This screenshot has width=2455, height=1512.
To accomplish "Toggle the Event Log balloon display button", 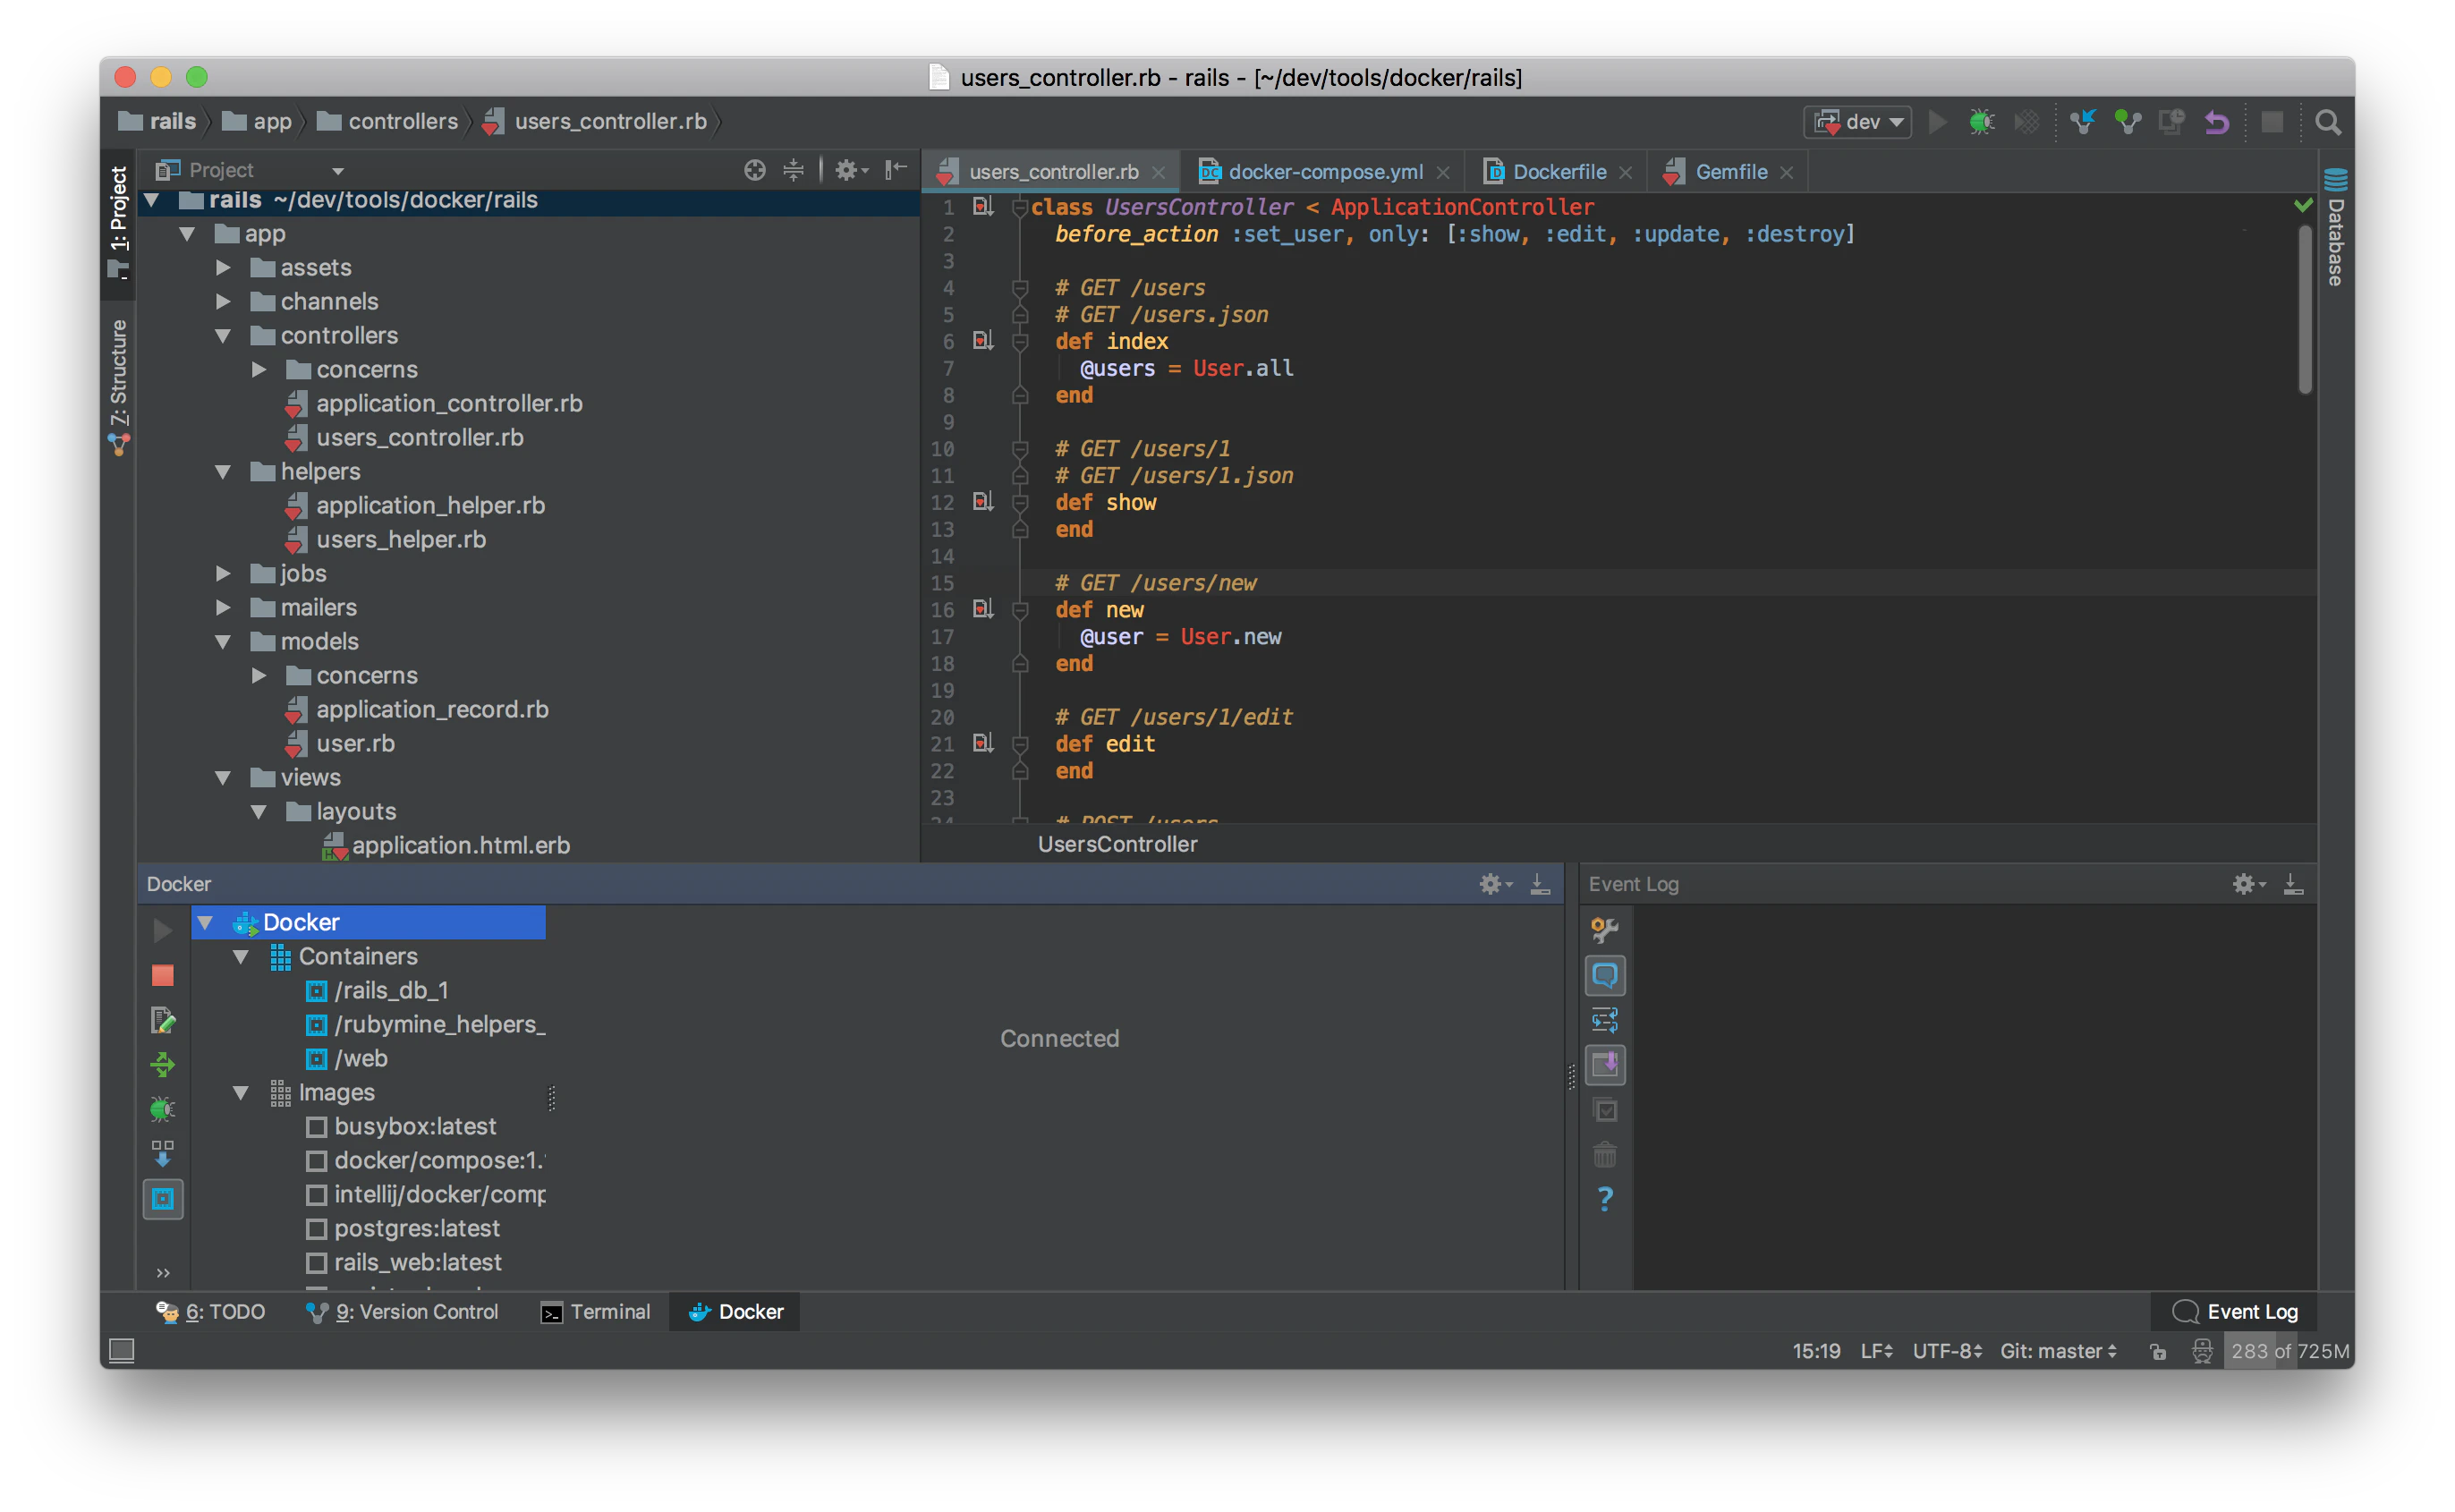I will 1605,975.
